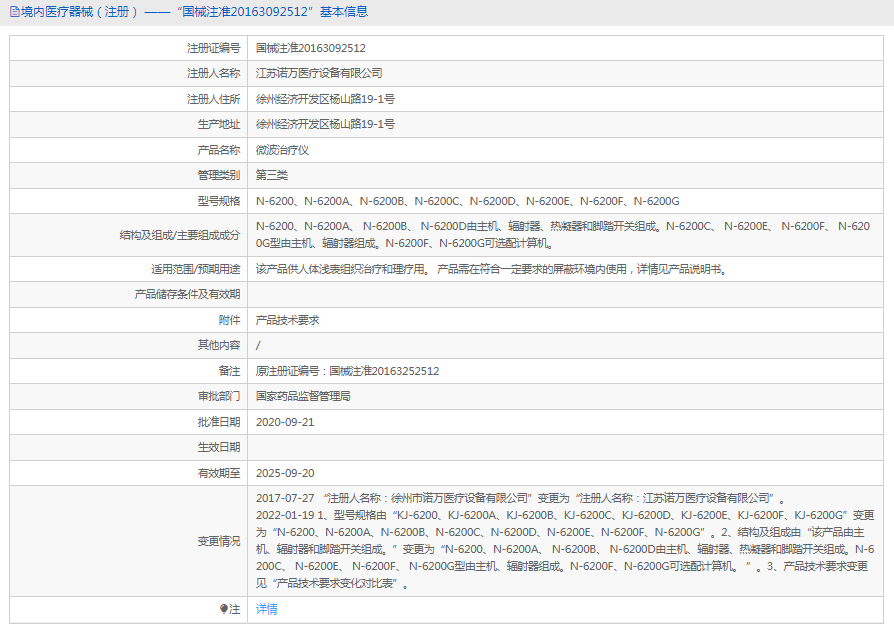Click the address value in the 注册人住所 row
894x630 pixels.
pos(325,99)
